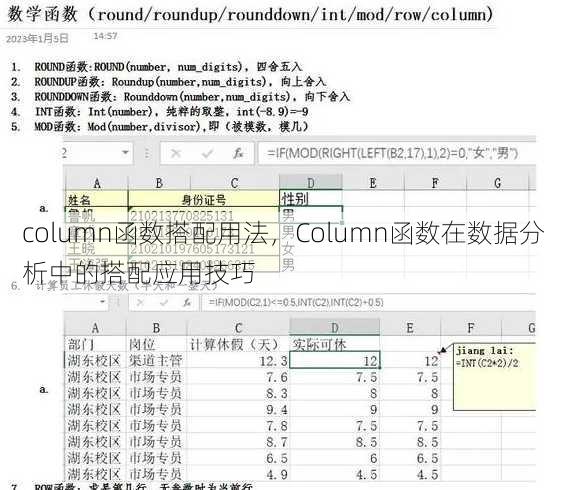The image size is (566, 490).
Task: Select column B header in the lower spreadsheet
Action: [156, 328]
